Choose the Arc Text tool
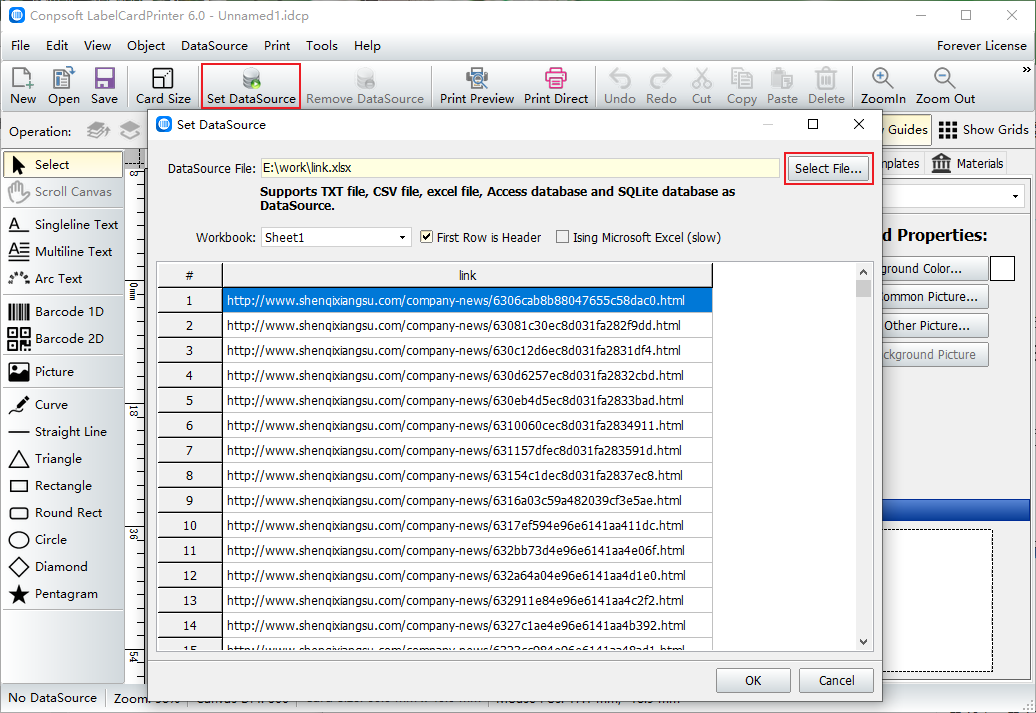The width and height of the screenshot is (1036, 713). (63, 279)
